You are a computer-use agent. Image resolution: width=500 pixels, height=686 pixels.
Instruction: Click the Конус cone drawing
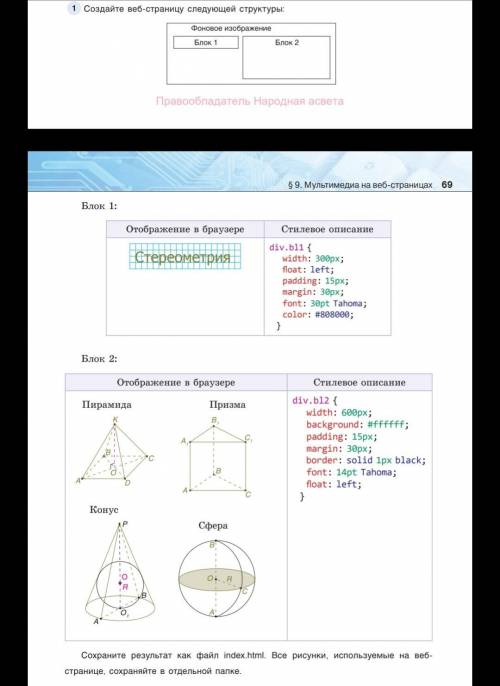pos(120,572)
